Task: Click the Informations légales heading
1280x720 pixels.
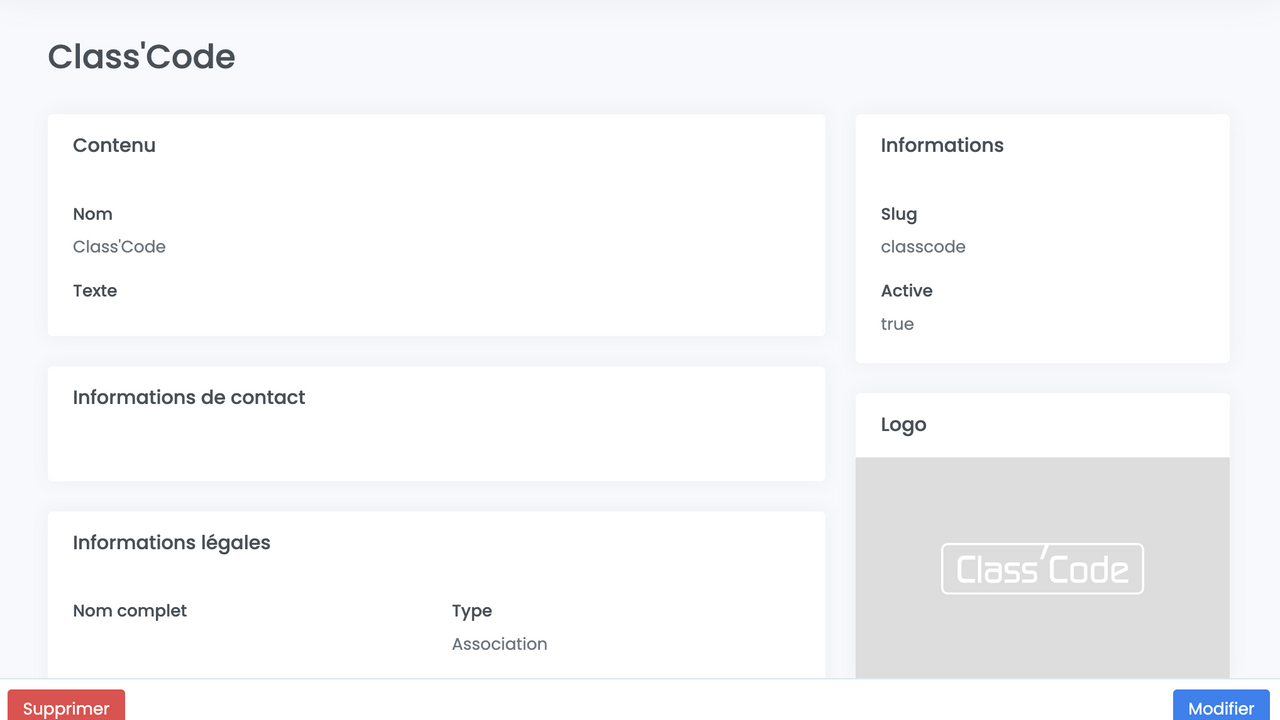Action: tap(171, 542)
